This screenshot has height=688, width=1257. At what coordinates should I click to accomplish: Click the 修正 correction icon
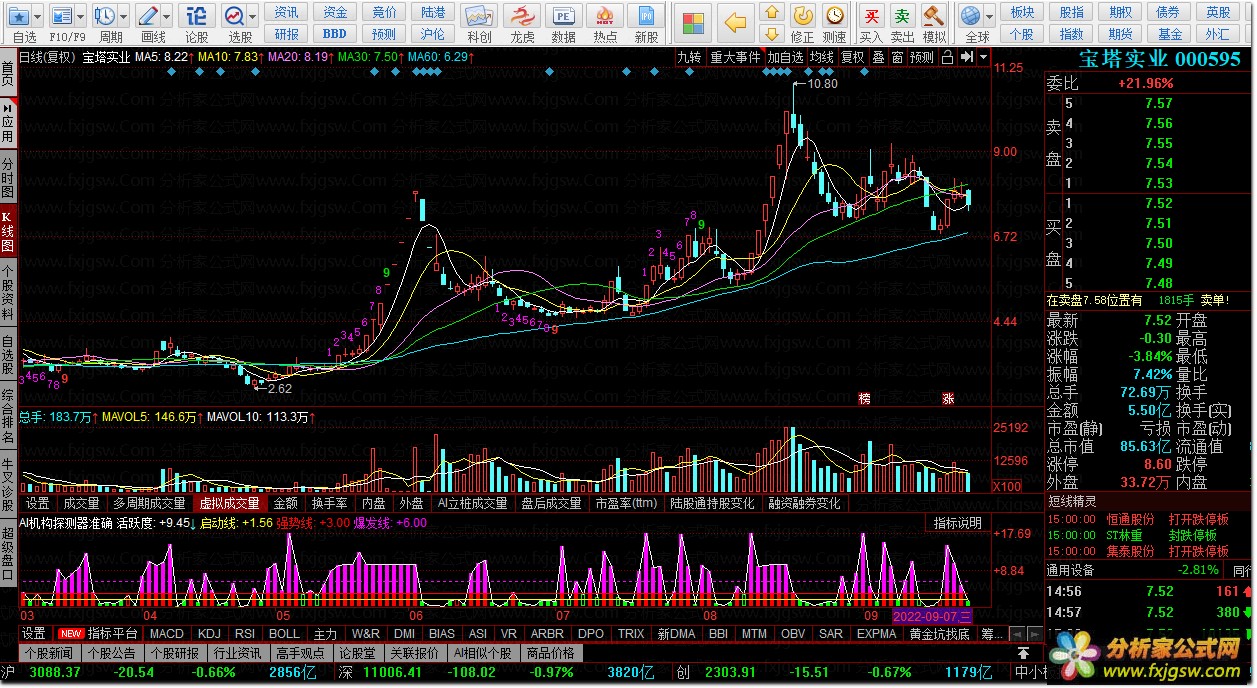click(x=803, y=16)
